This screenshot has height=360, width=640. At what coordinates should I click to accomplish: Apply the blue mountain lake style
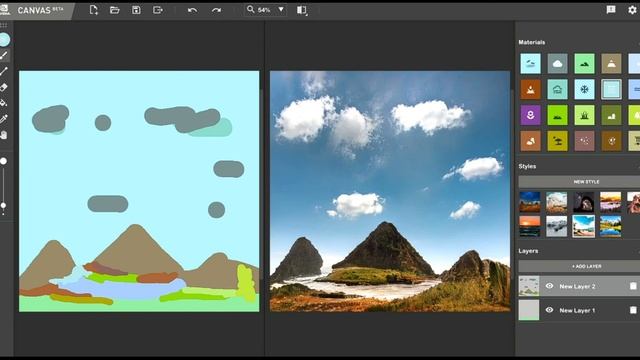pyautogui.click(x=611, y=227)
